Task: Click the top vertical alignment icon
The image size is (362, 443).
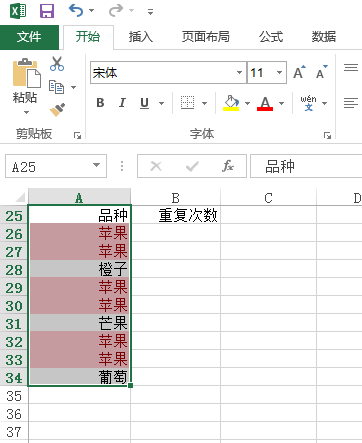Action: (351, 68)
